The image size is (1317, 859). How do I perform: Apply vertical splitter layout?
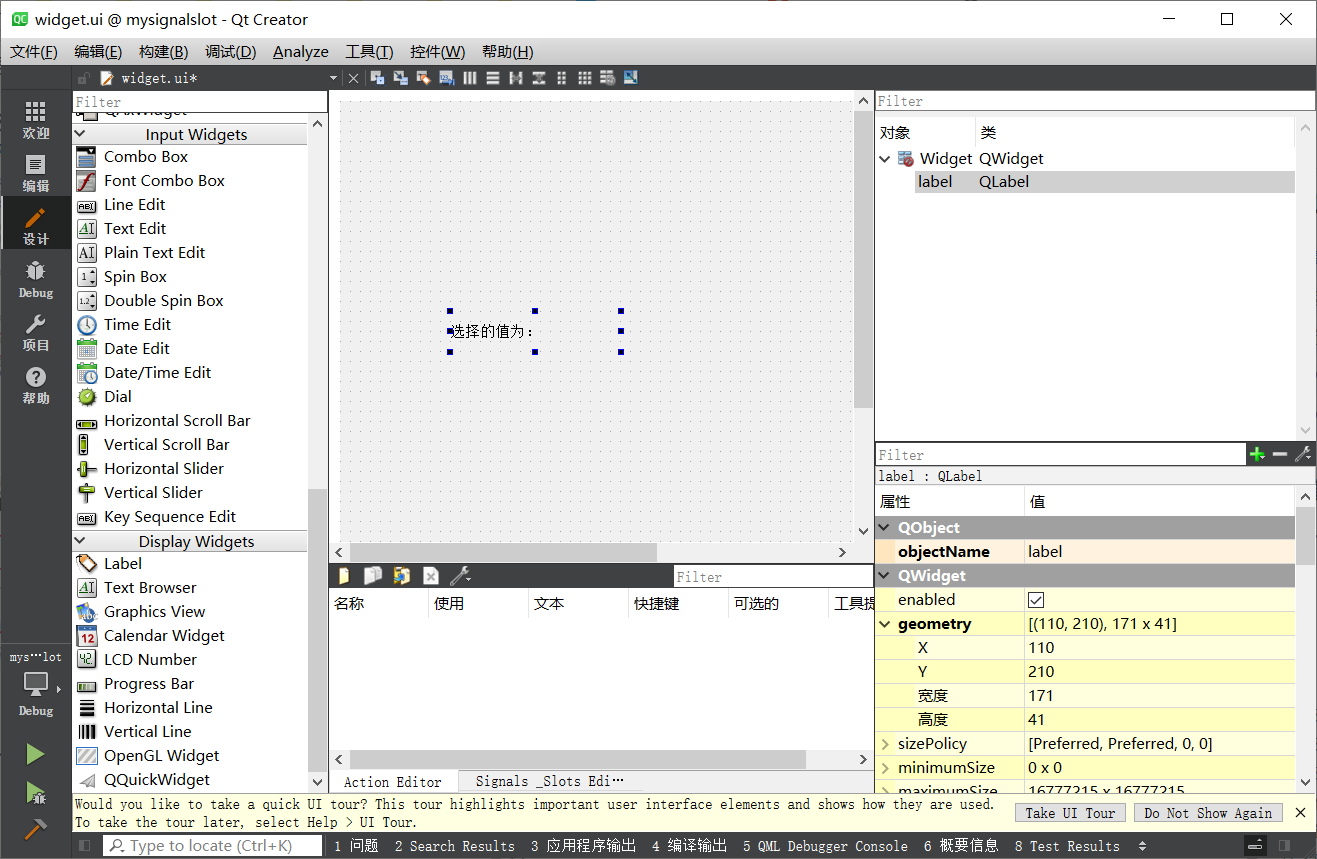click(x=539, y=78)
